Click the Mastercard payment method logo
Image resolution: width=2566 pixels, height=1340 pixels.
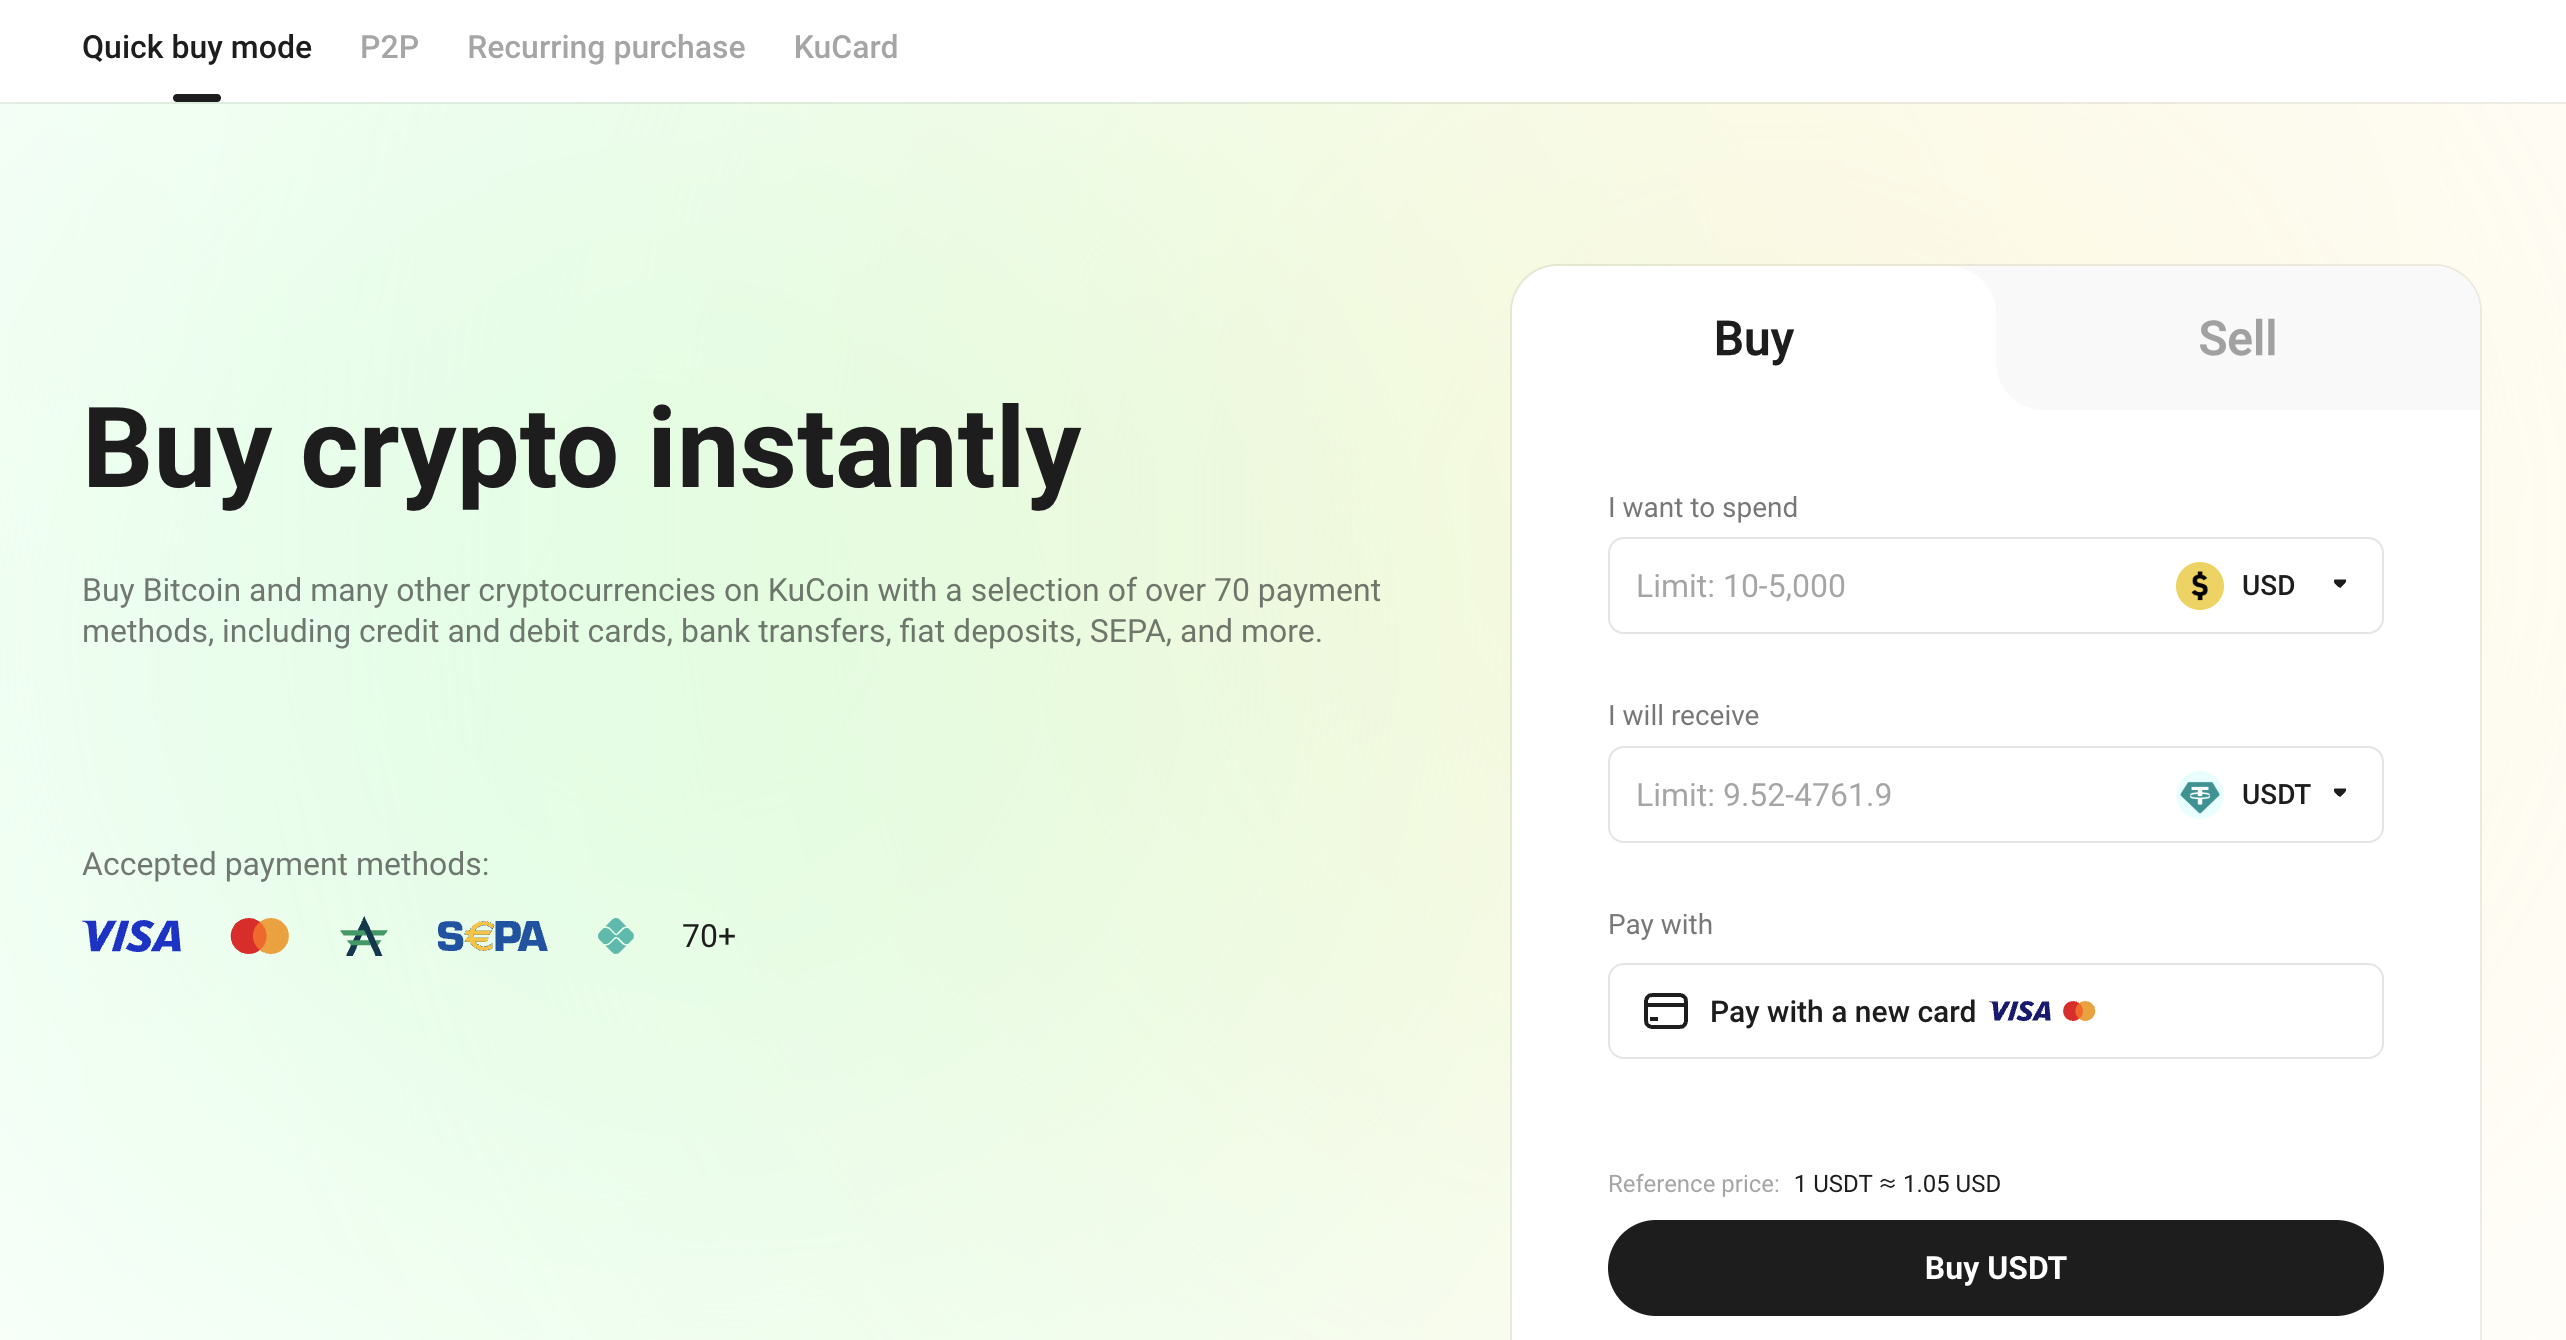point(259,936)
